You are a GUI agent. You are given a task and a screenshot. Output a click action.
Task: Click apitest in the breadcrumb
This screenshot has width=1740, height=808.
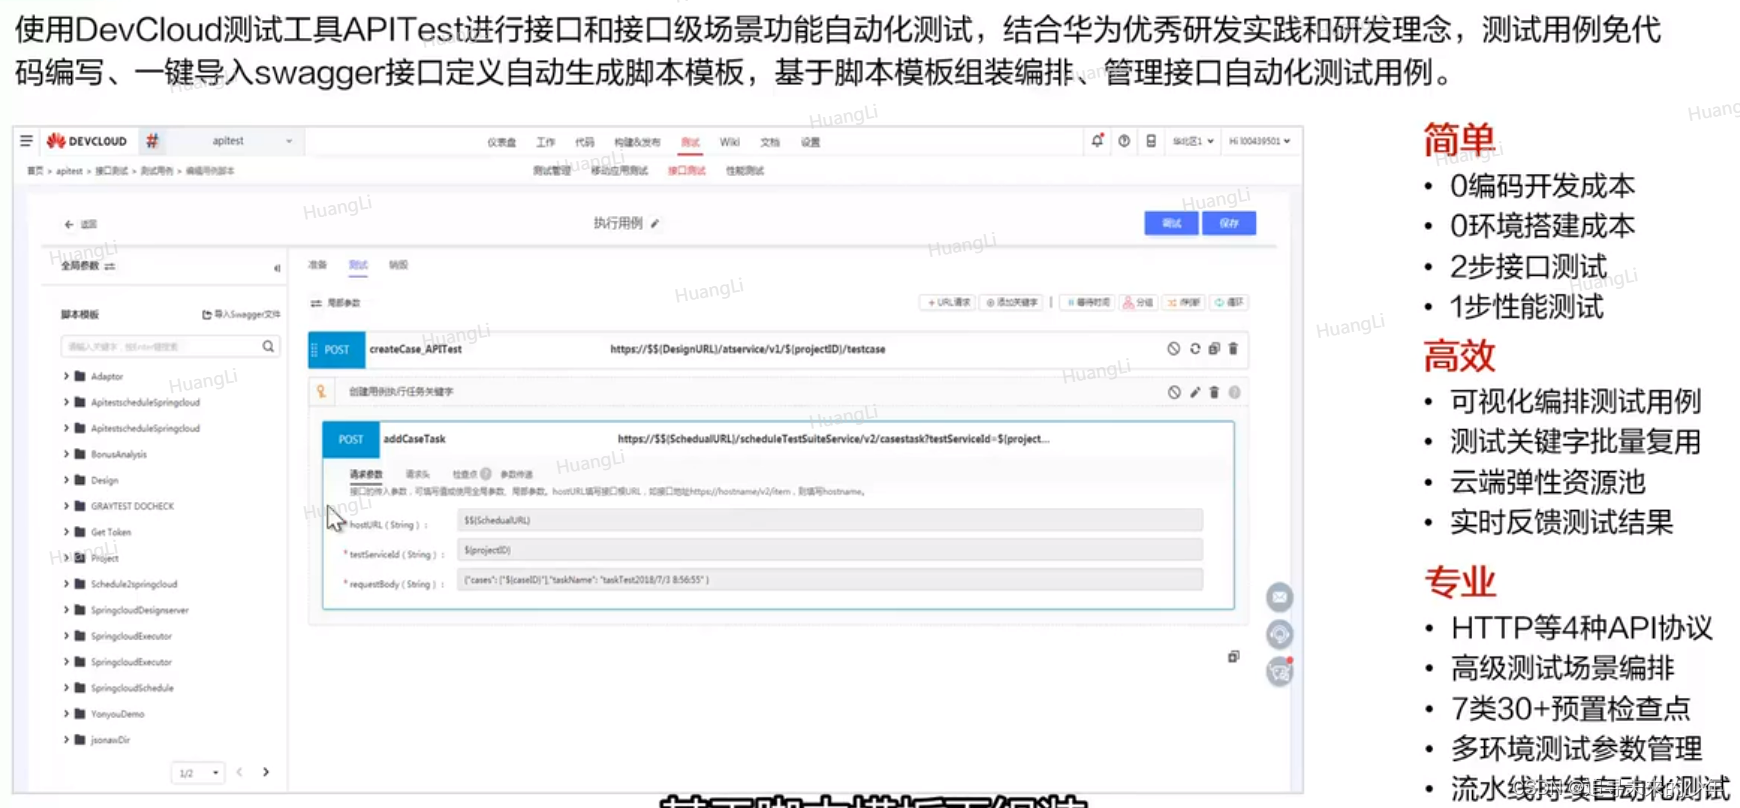69,171
